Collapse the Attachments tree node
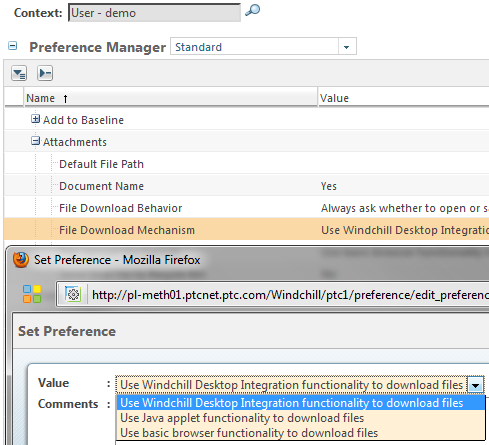 coord(35,141)
